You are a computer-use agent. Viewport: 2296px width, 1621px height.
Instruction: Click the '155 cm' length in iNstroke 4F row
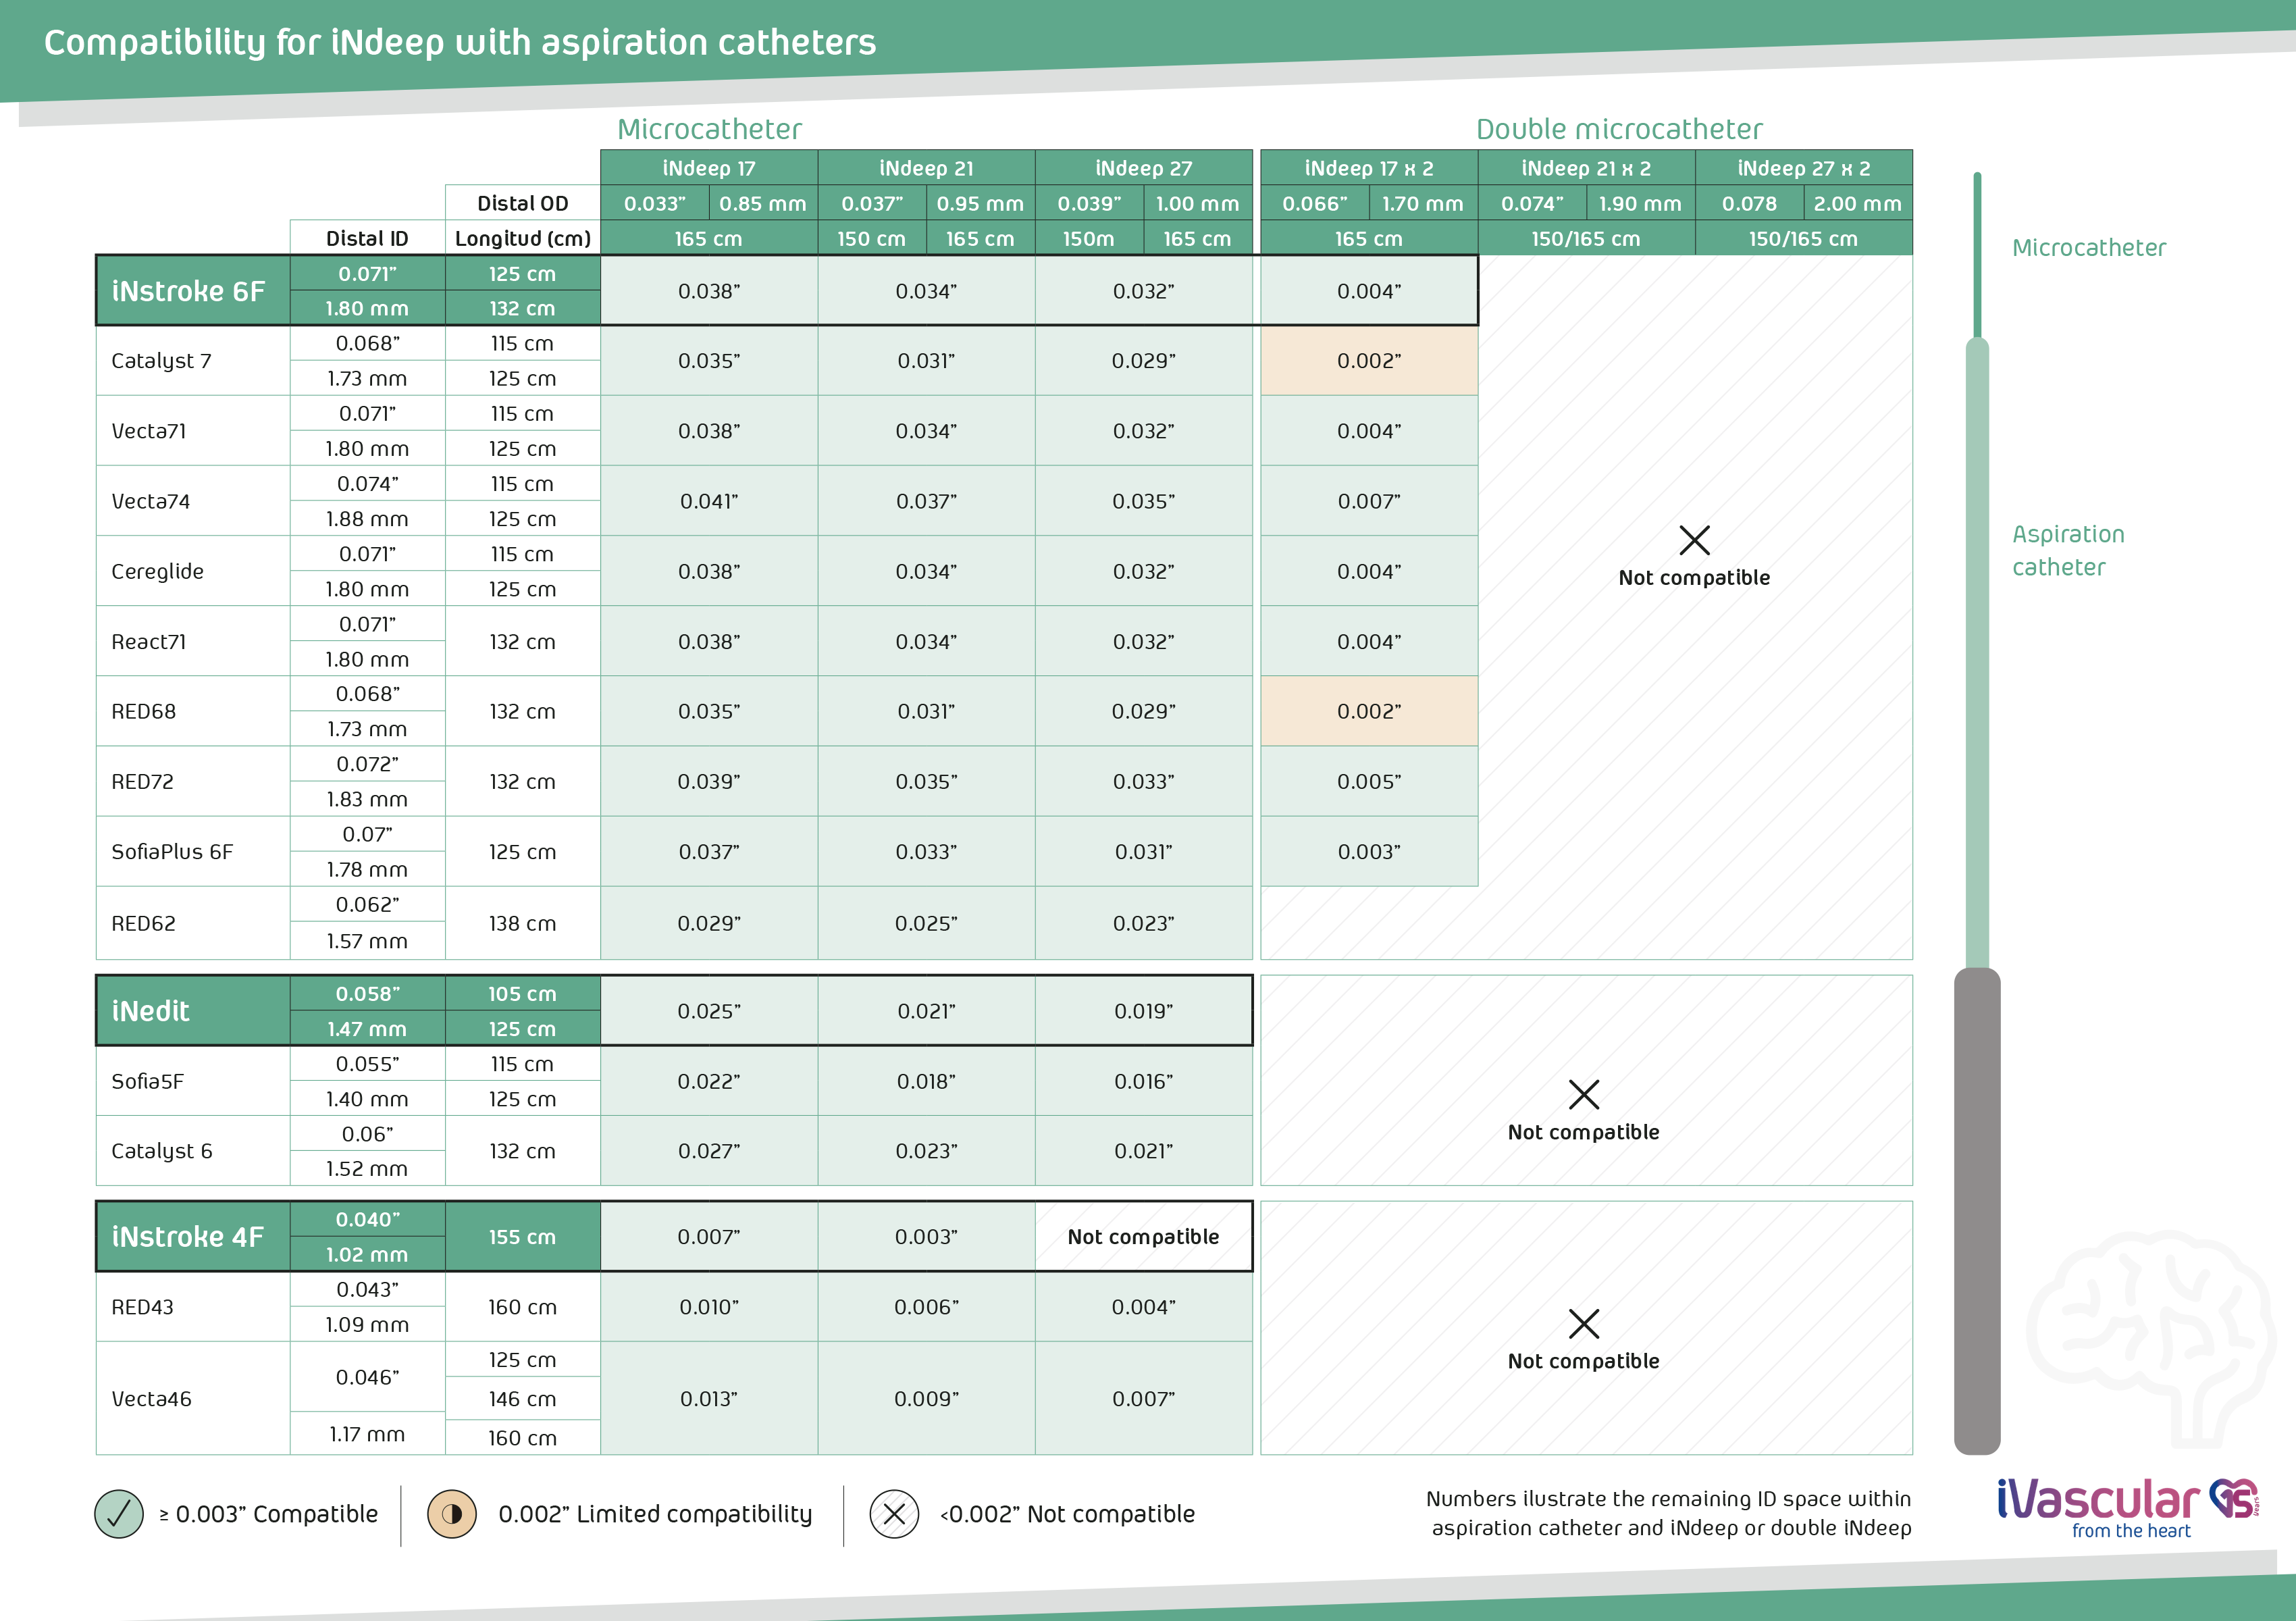[x=522, y=1237]
